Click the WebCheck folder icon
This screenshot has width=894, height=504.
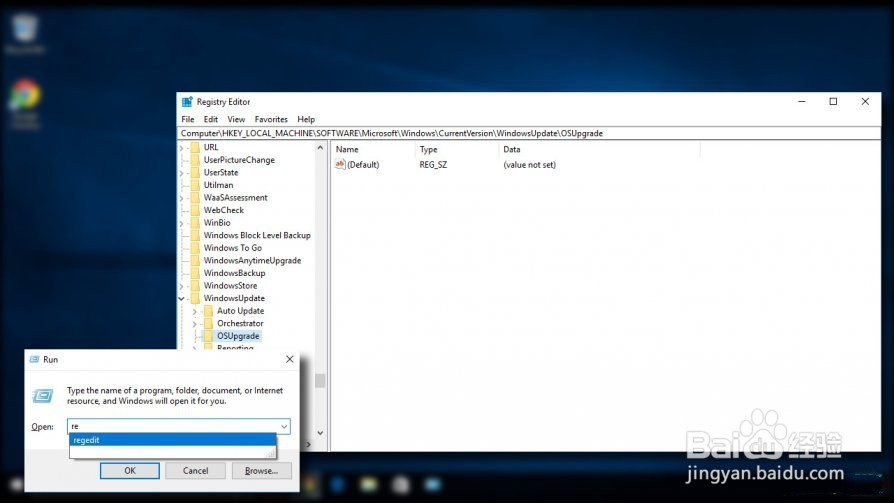pyautogui.click(x=195, y=210)
